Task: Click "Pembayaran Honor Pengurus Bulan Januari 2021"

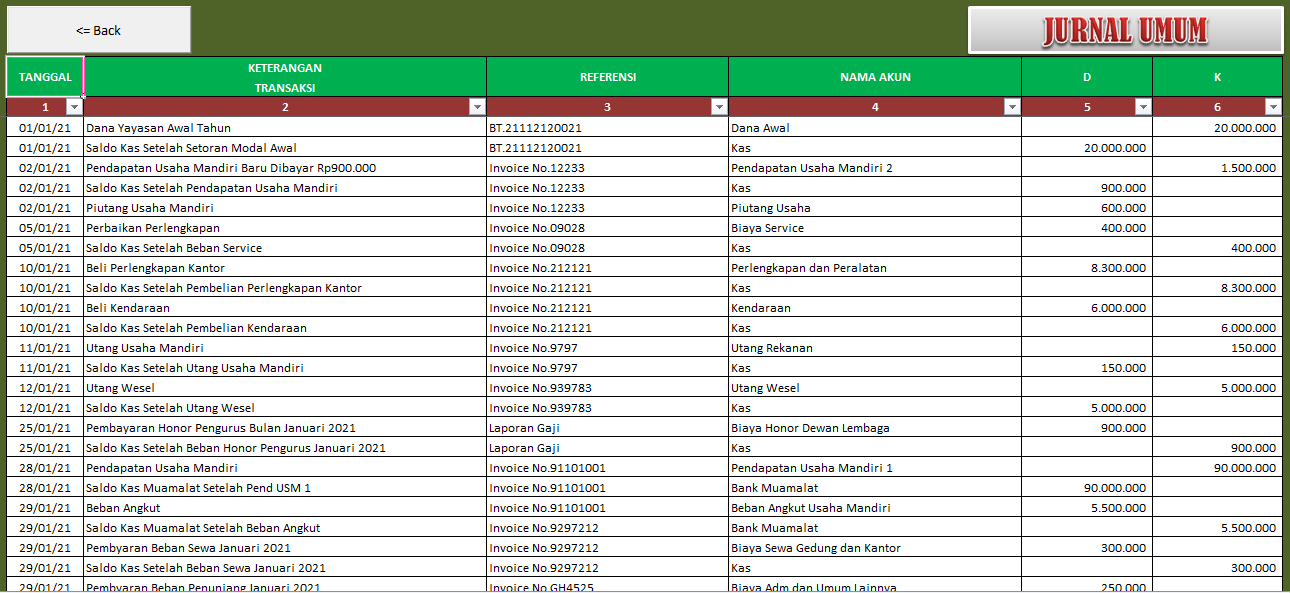Action: 285,428
